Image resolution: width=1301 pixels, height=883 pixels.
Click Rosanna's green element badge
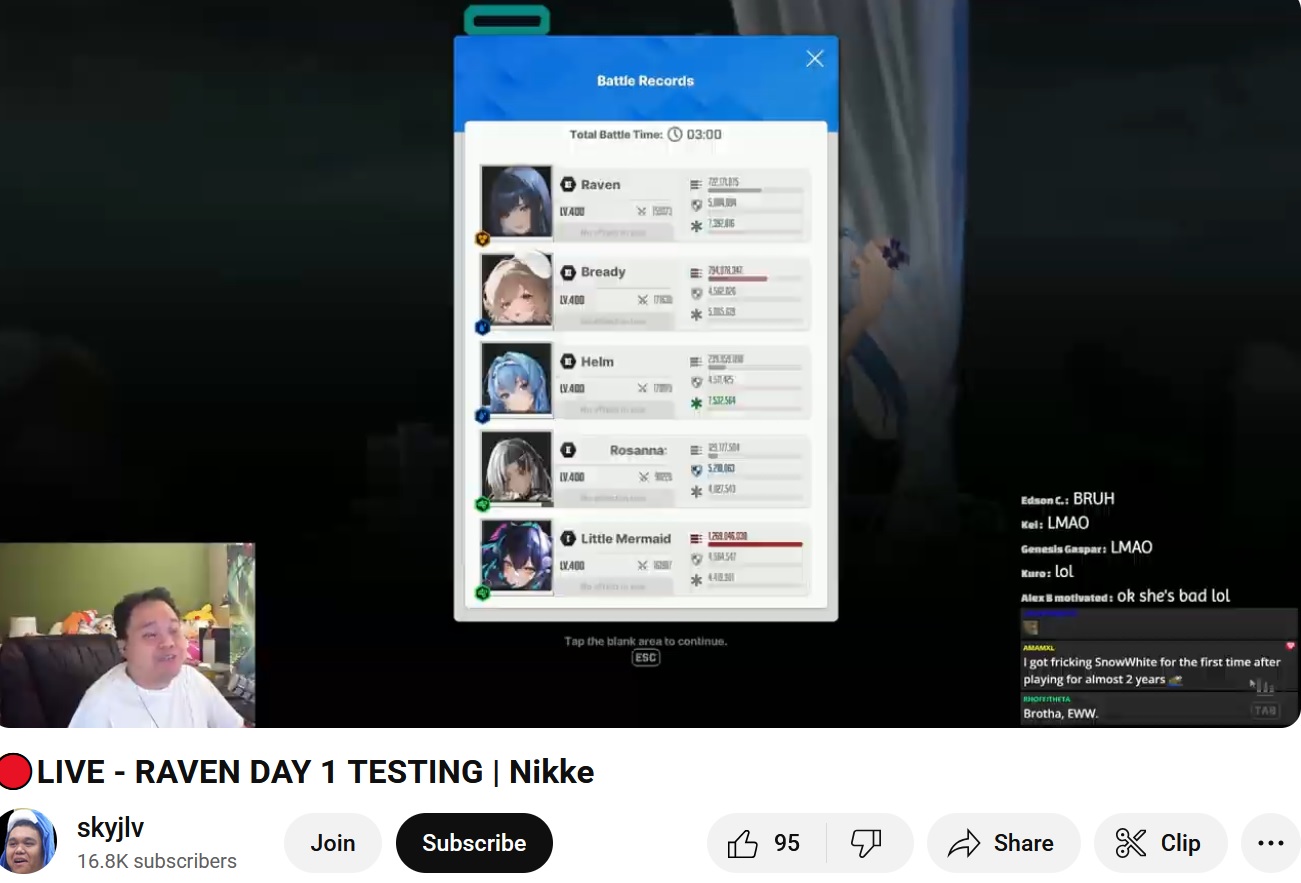pos(482,504)
